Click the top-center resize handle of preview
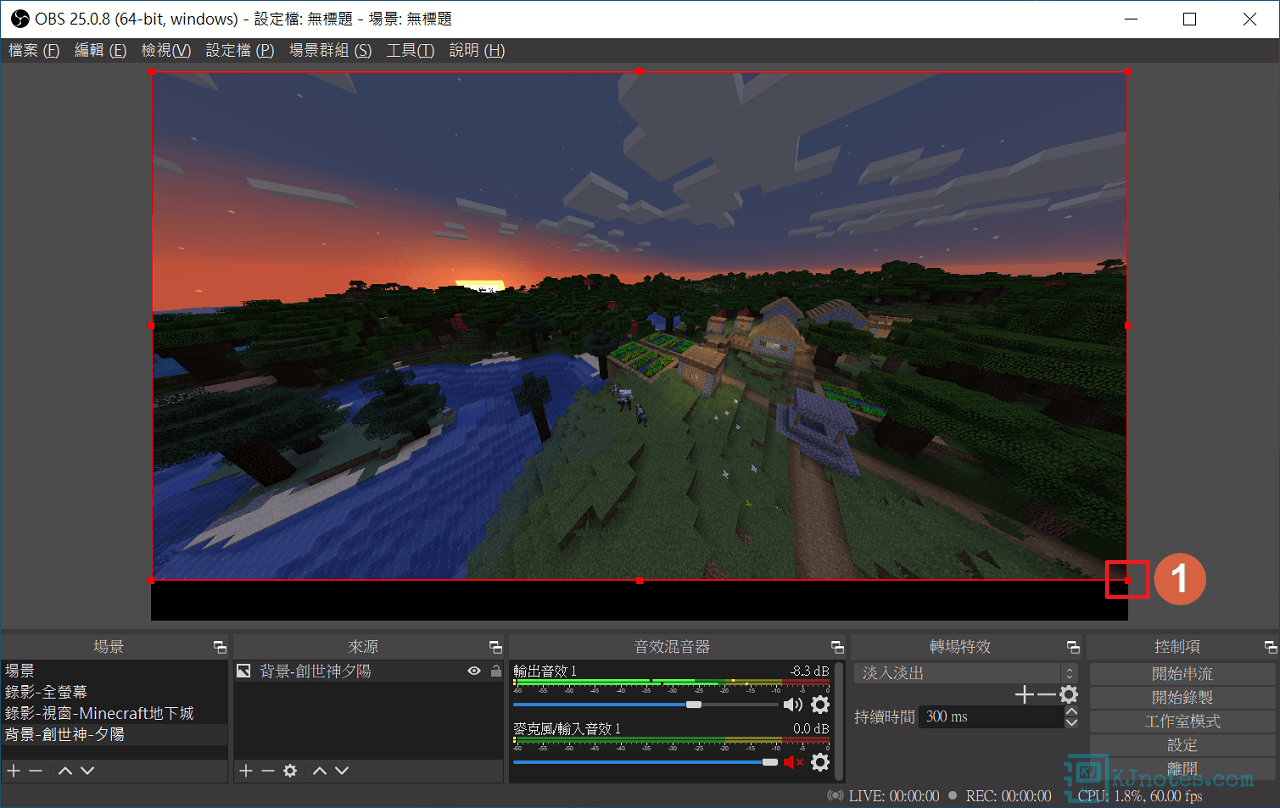 tap(639, 72)
